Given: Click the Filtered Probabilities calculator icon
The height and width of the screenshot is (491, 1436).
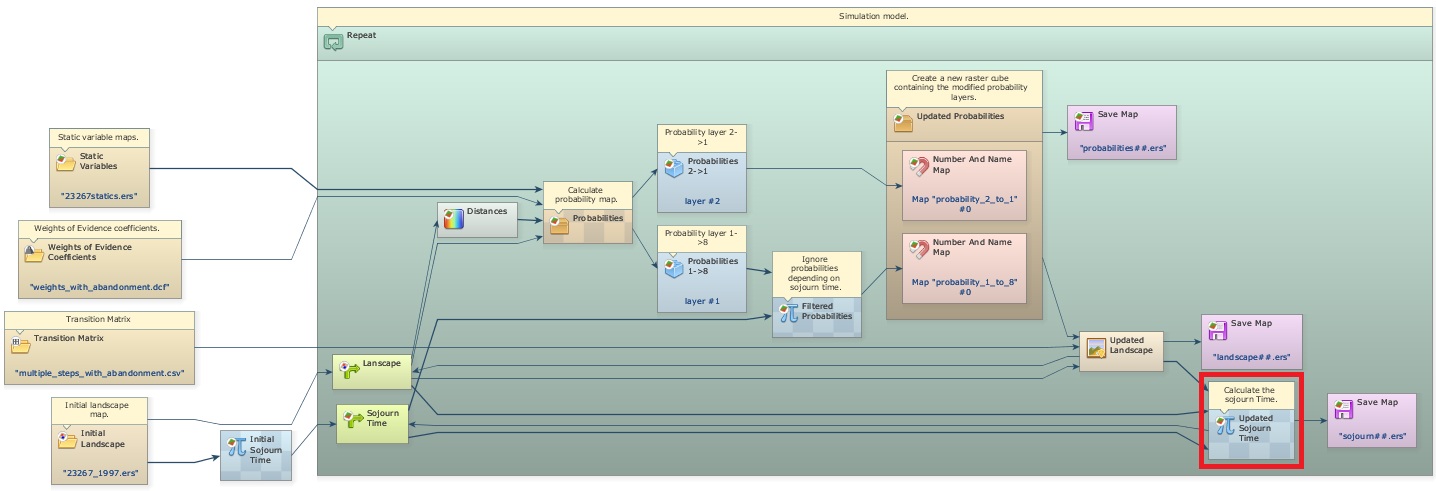Looking at the screenshot, I should click(x=788, y=312).
